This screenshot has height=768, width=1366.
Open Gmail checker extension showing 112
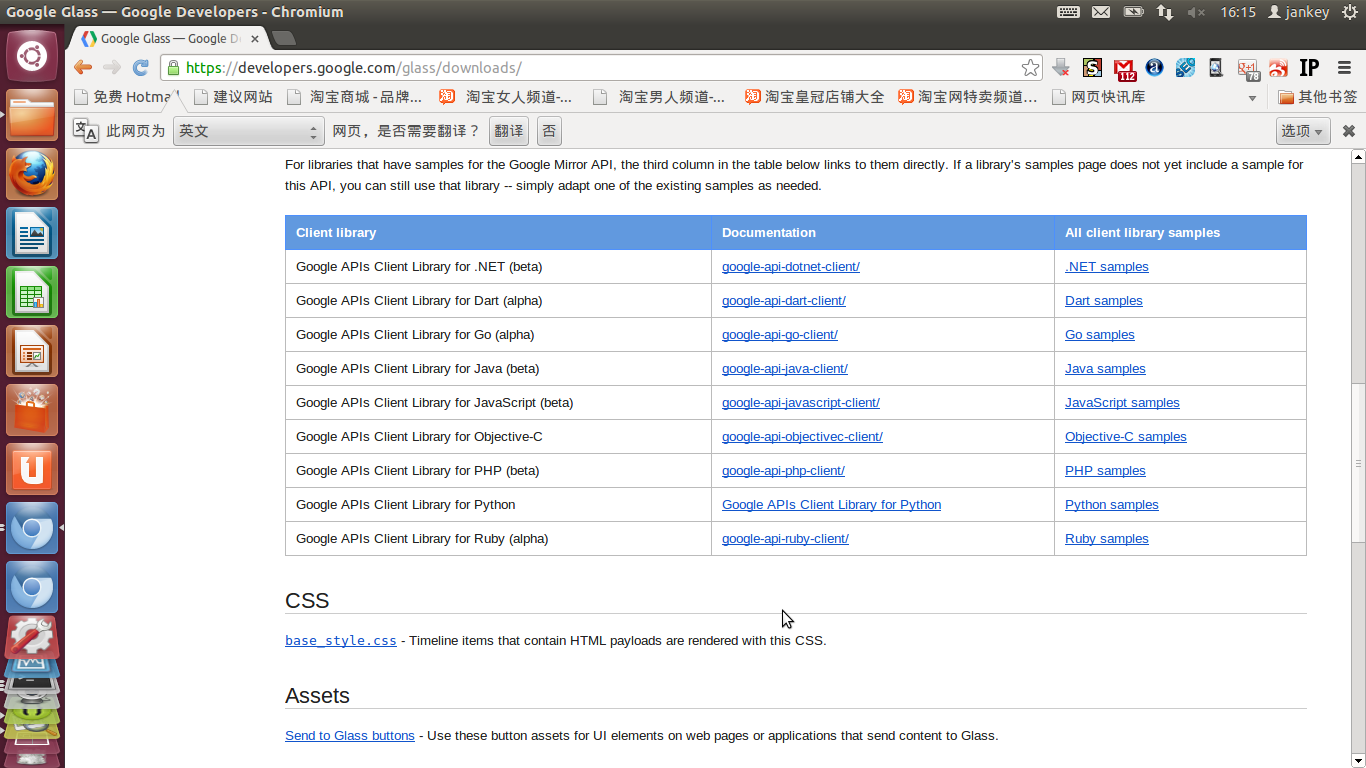[1125, 69]
